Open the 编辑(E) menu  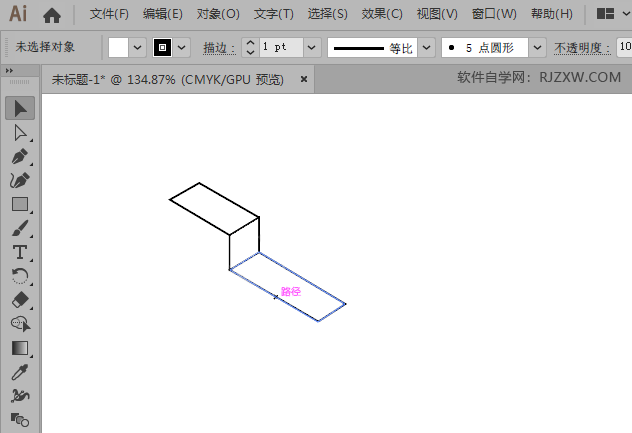coord(162,14)
